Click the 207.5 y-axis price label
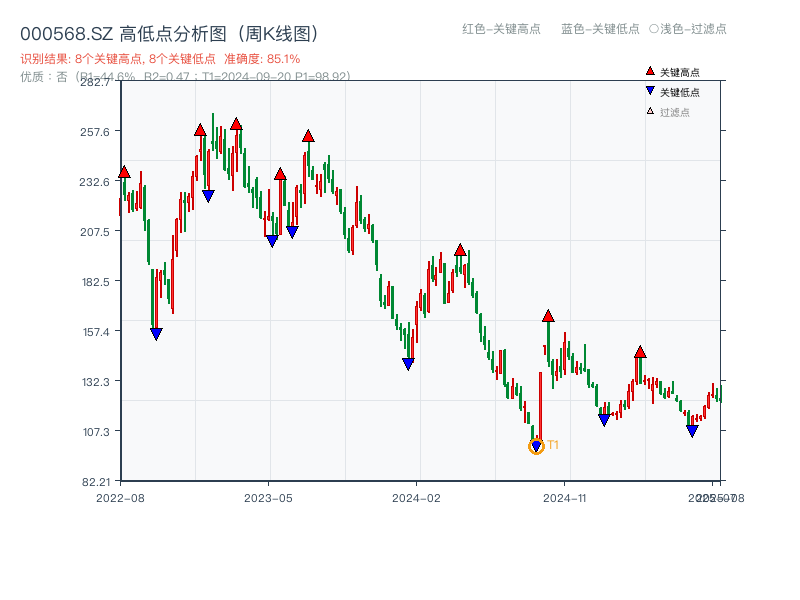The image size is (800, 600). point(95,232)
